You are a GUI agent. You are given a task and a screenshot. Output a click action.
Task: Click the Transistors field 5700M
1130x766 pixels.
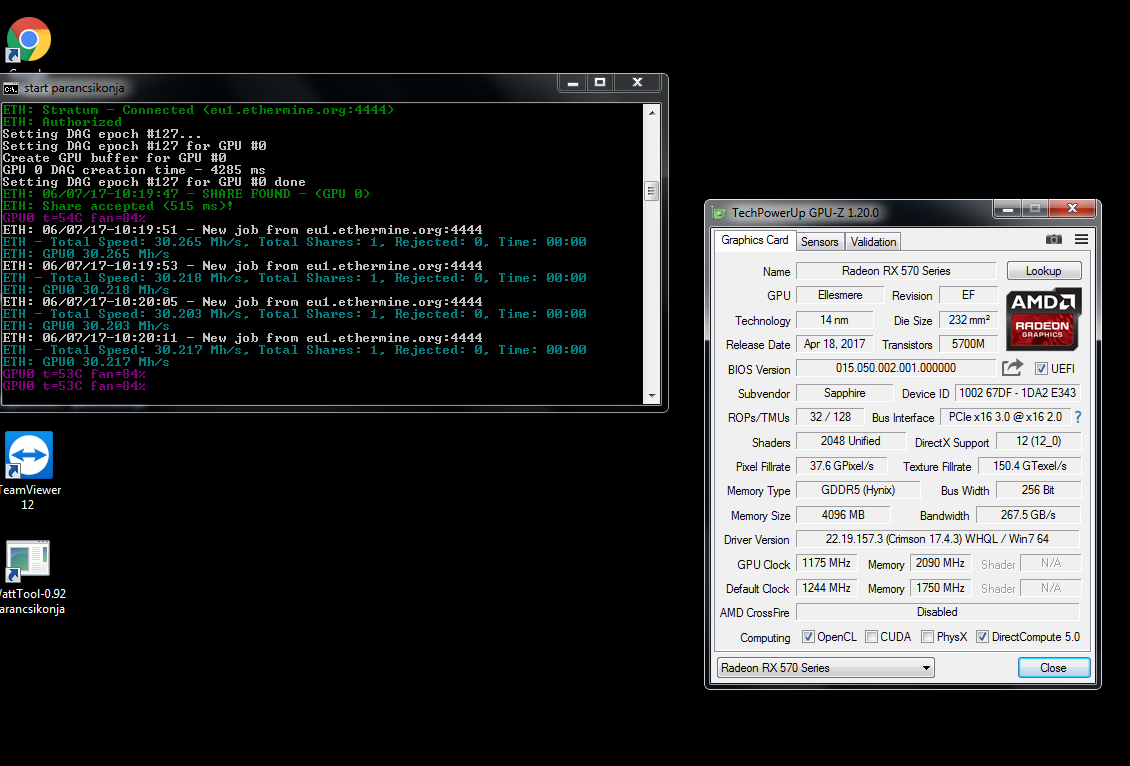tap(968, 344)
